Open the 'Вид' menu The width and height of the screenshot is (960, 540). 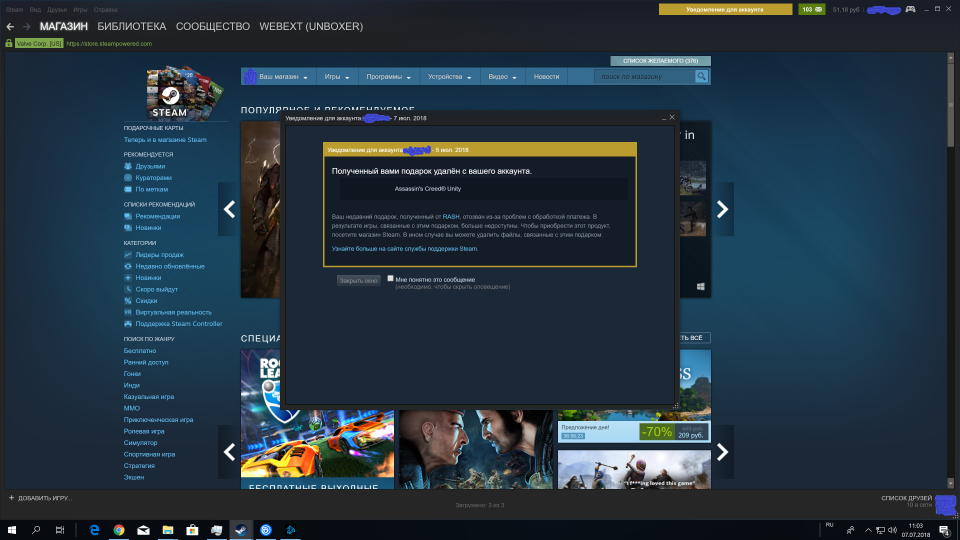pos(35,10)
